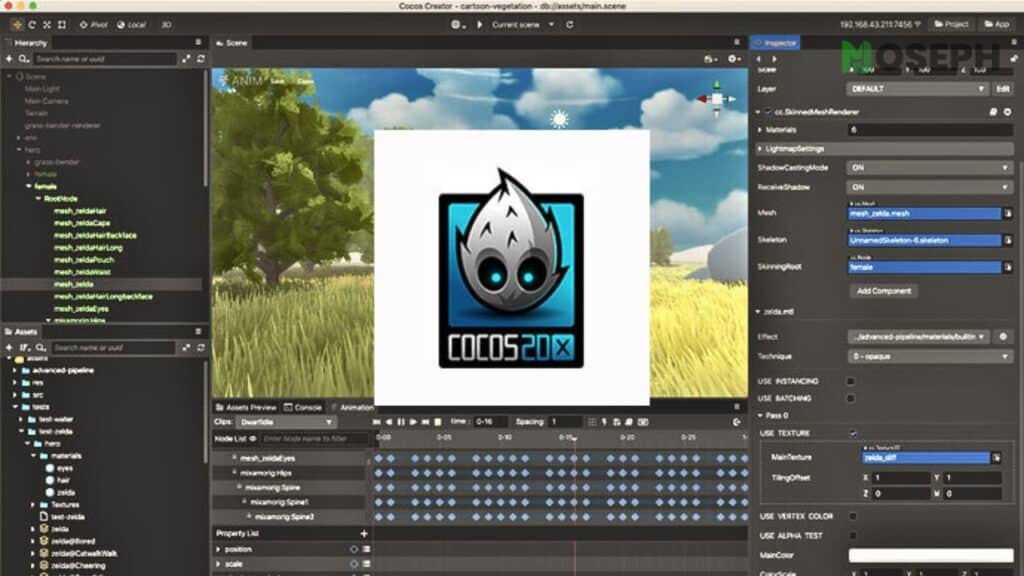Screen dimensions: 1024x576
Task: Select the Move transform tool
Action: pyautogui.click(x=17, y=25)
